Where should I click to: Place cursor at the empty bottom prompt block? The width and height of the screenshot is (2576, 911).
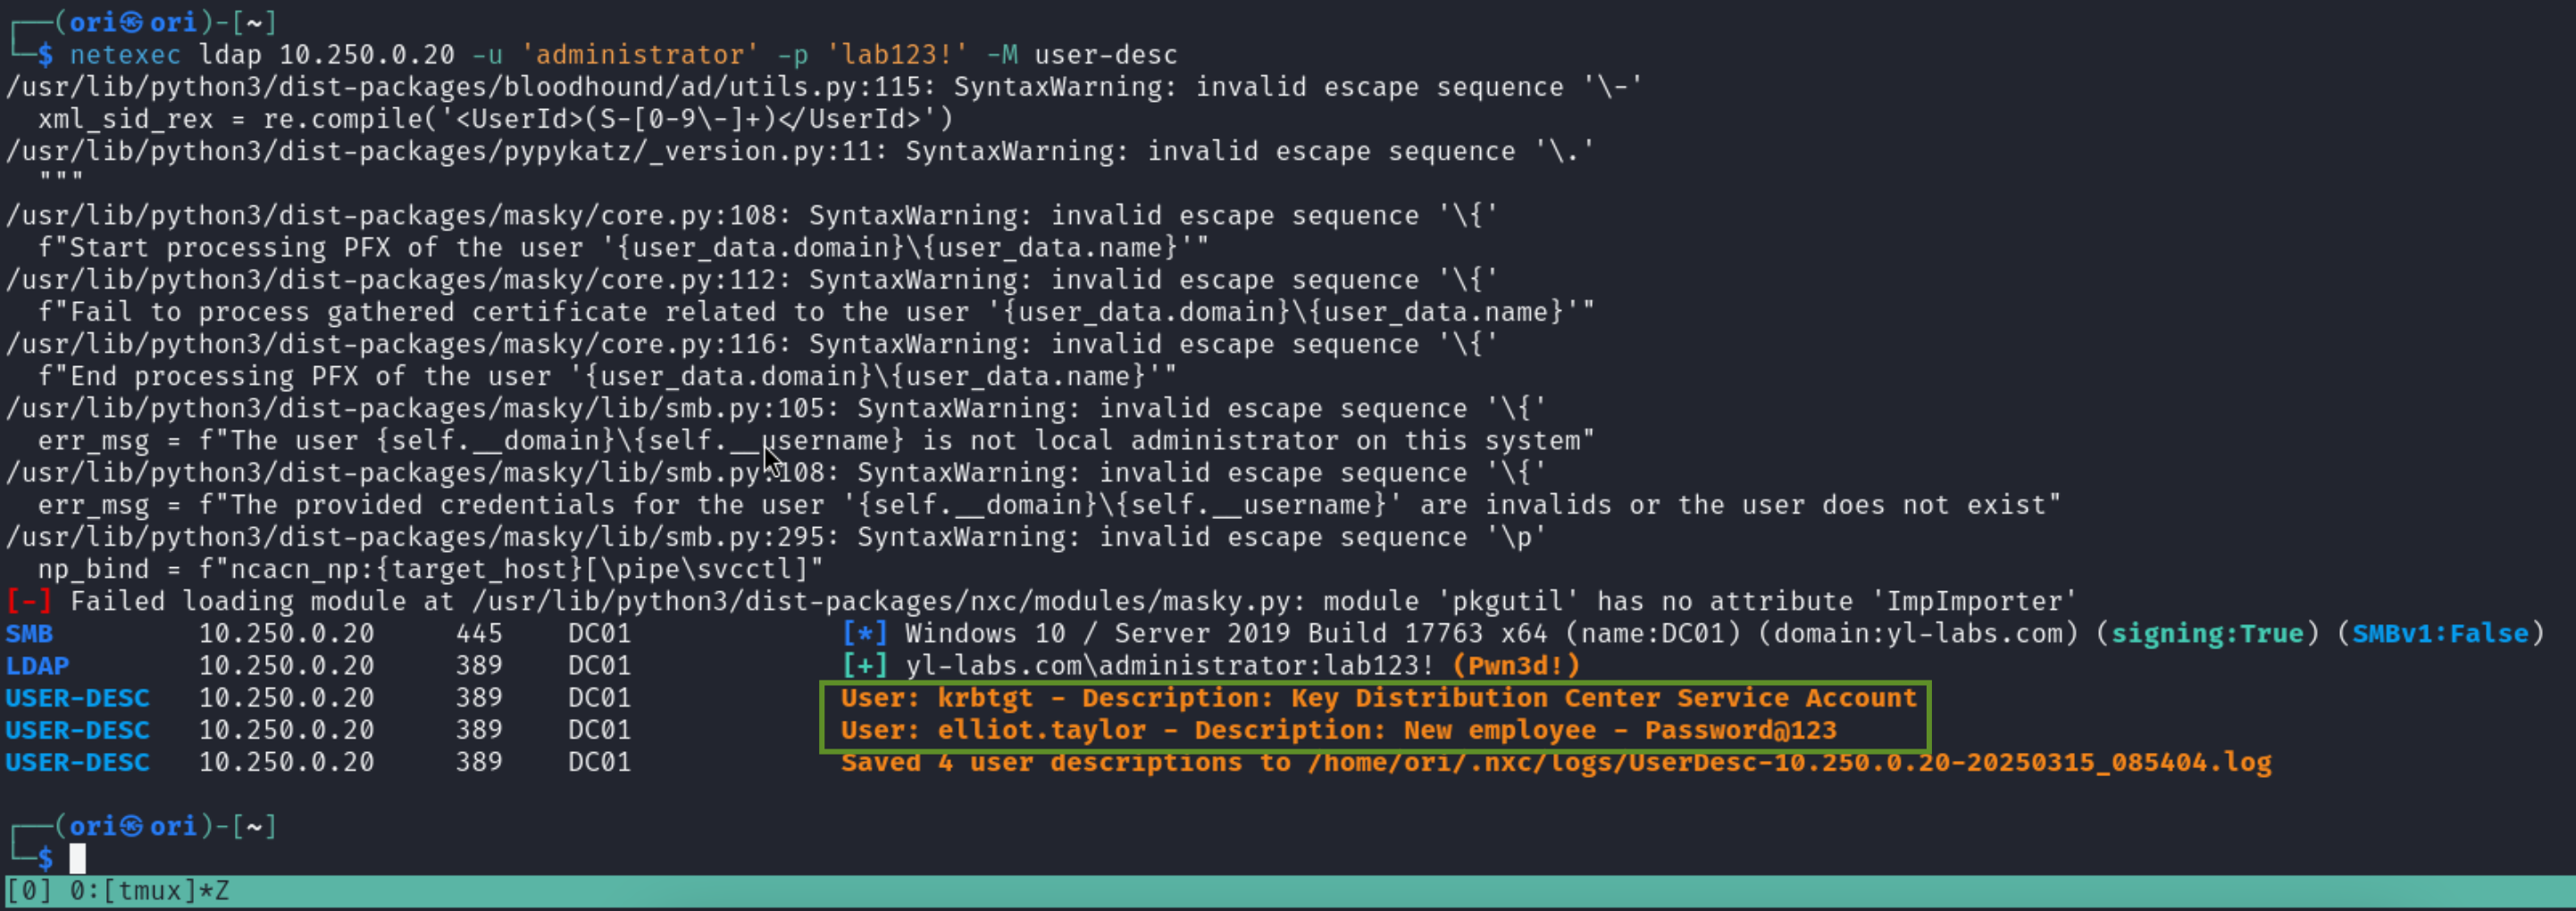point(78,858)
